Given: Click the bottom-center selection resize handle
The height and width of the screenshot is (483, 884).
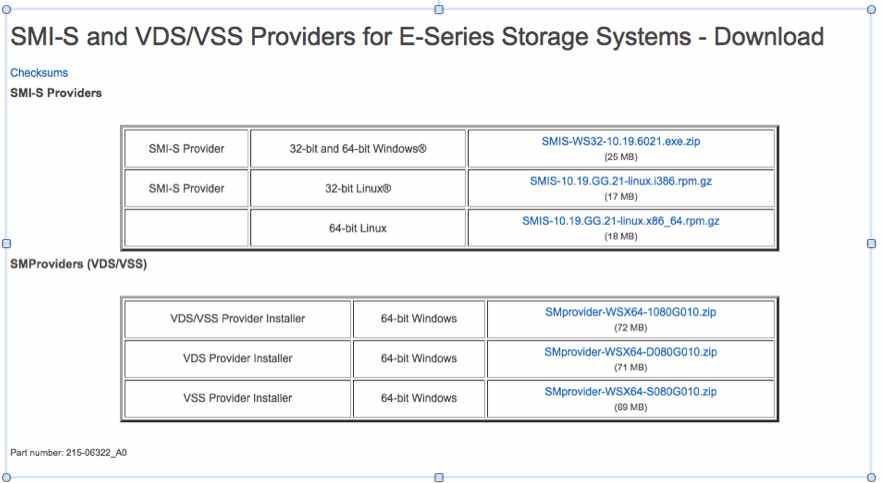Looking at the screenshot, I should [439, 477].
